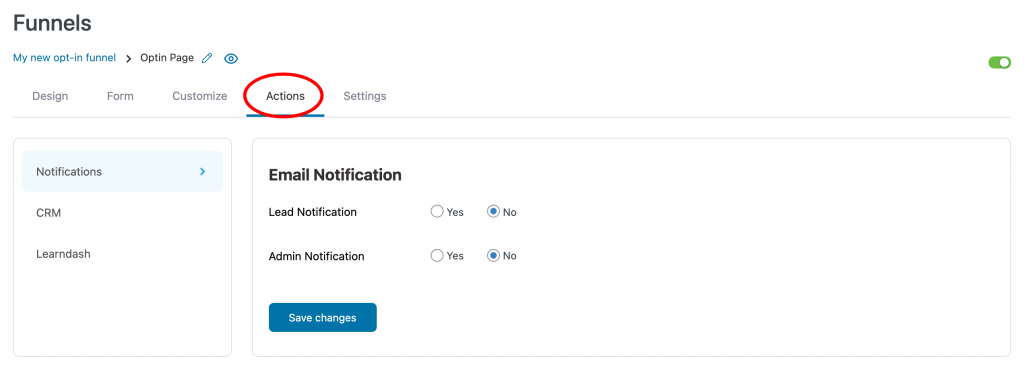The image size is (1024, 373).
Task: Open the Design tab
Action: (50, 96)
